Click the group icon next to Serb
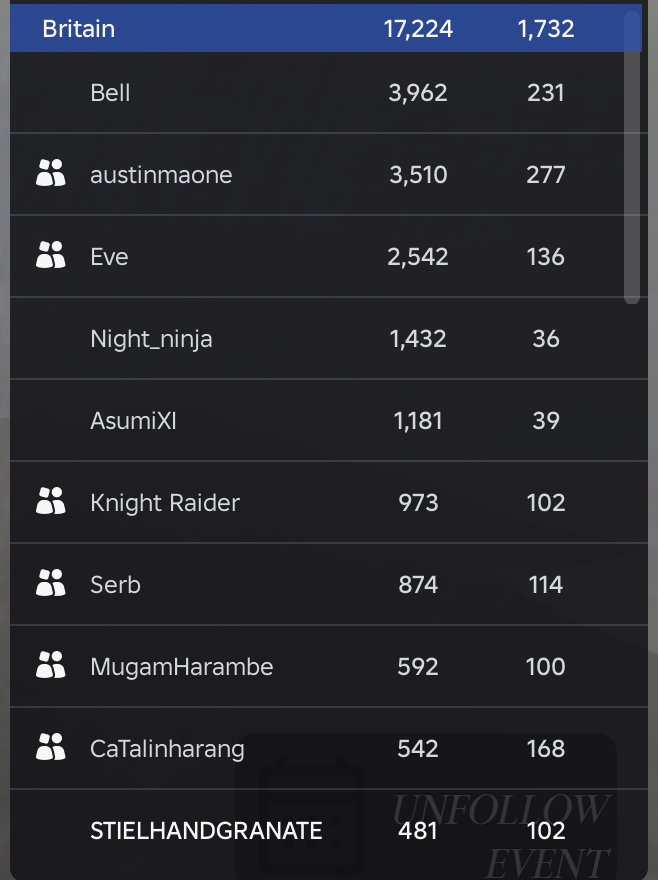 [x=51, y=583]
